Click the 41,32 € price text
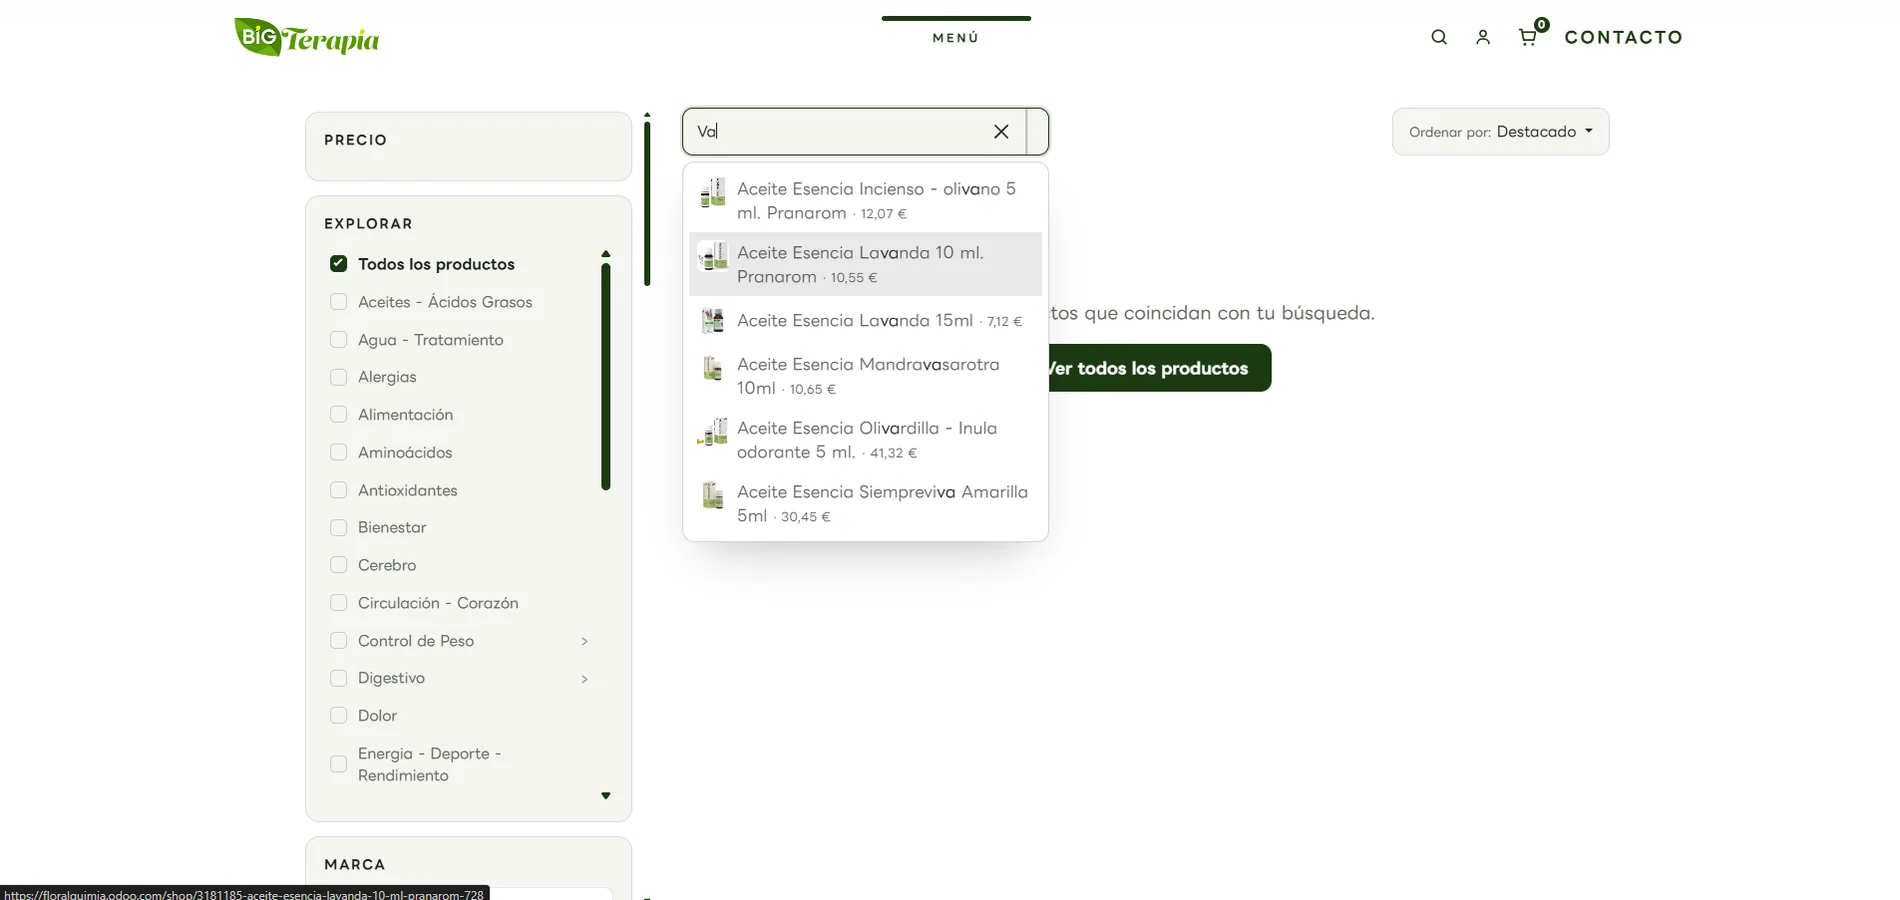 [893, 453]
